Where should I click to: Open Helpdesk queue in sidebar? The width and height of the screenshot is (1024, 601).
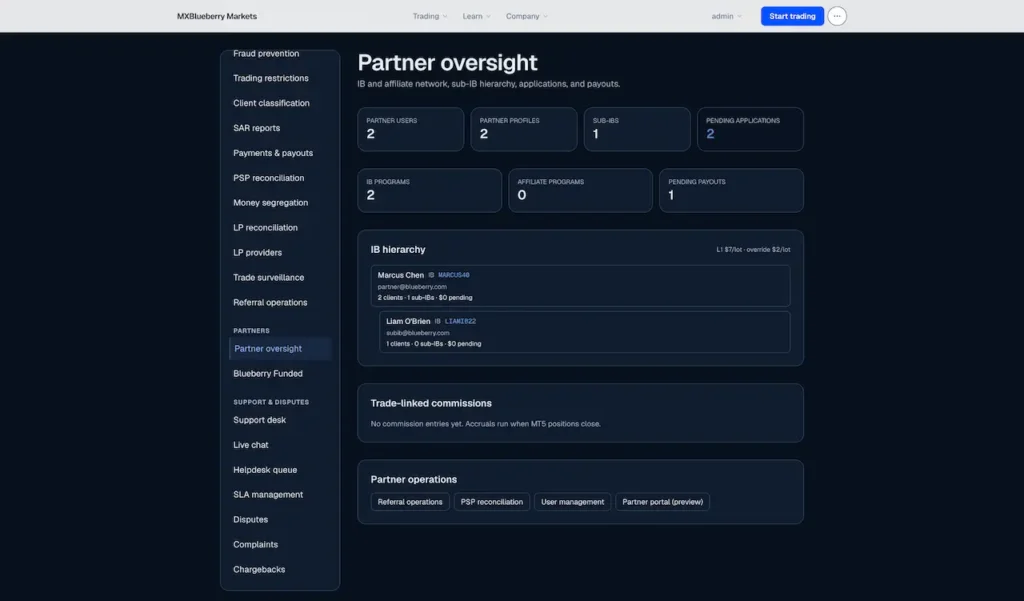click(264, 470)
